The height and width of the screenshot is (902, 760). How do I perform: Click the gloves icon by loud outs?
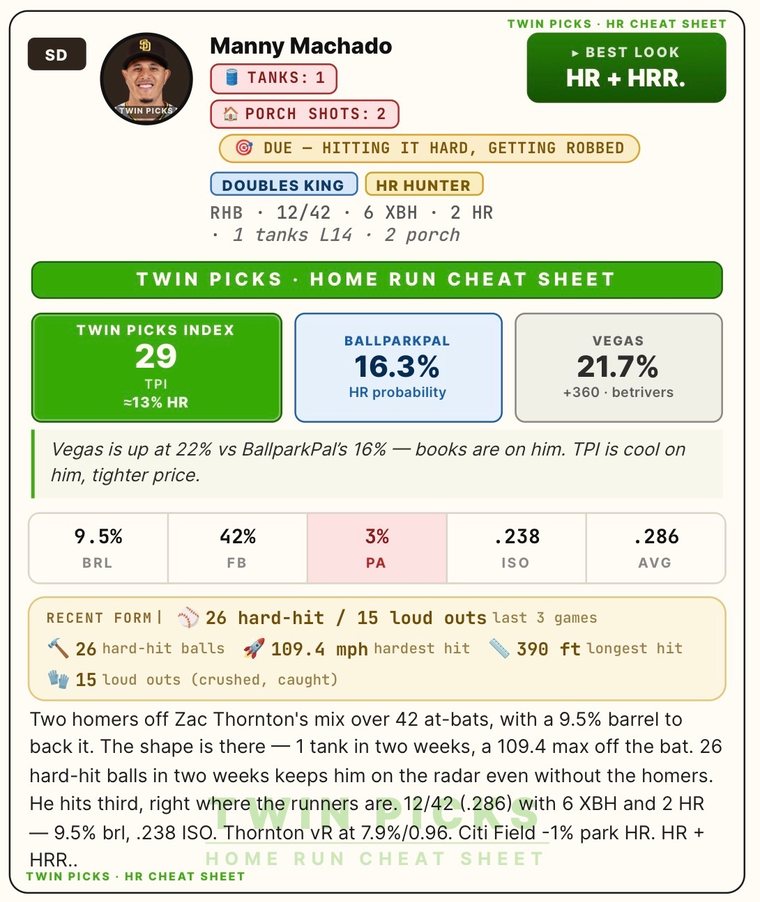58,679
